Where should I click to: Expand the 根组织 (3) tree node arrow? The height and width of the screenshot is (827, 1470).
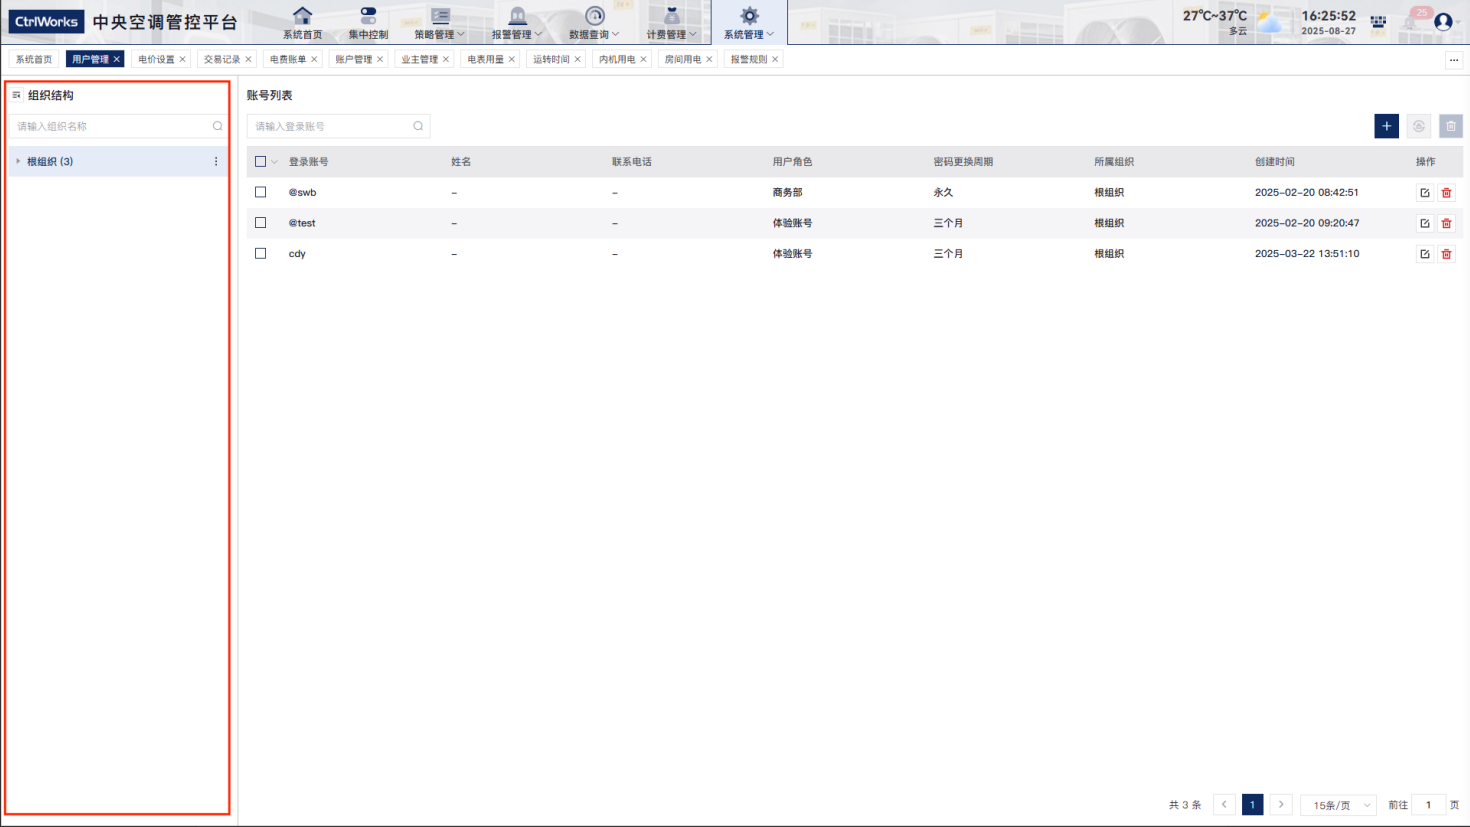click(18, 162)
